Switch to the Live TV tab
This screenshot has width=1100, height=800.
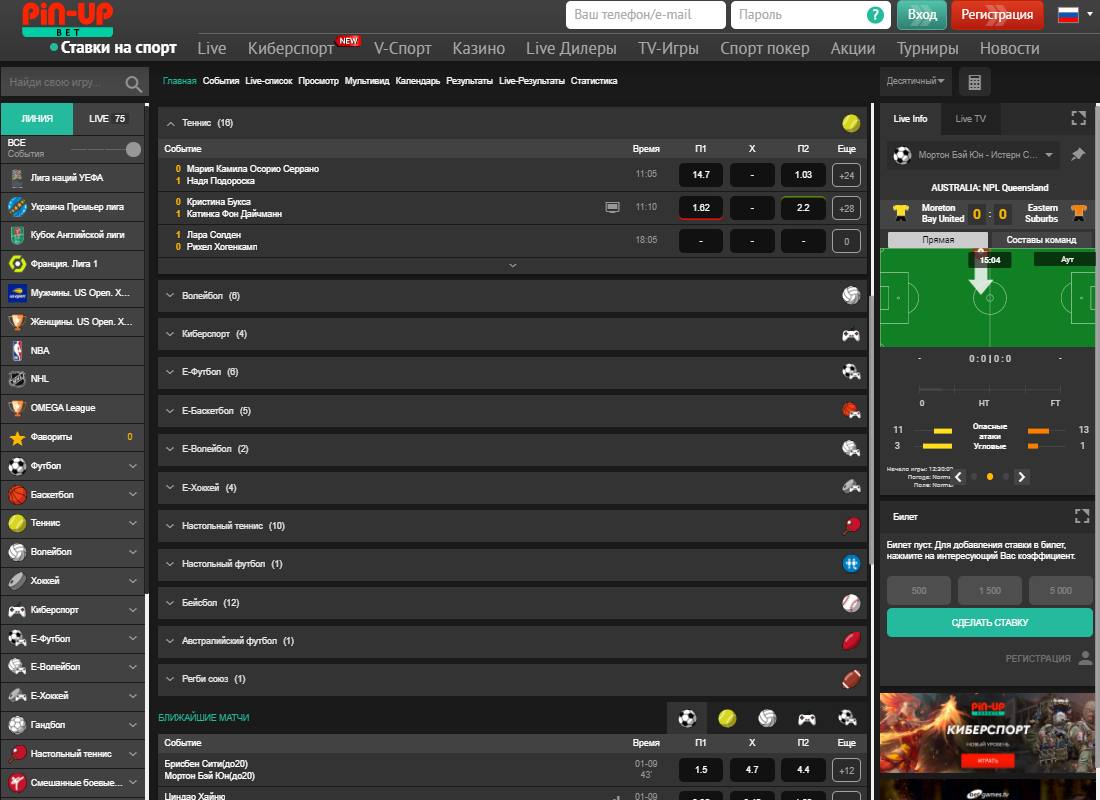(970, 118)
